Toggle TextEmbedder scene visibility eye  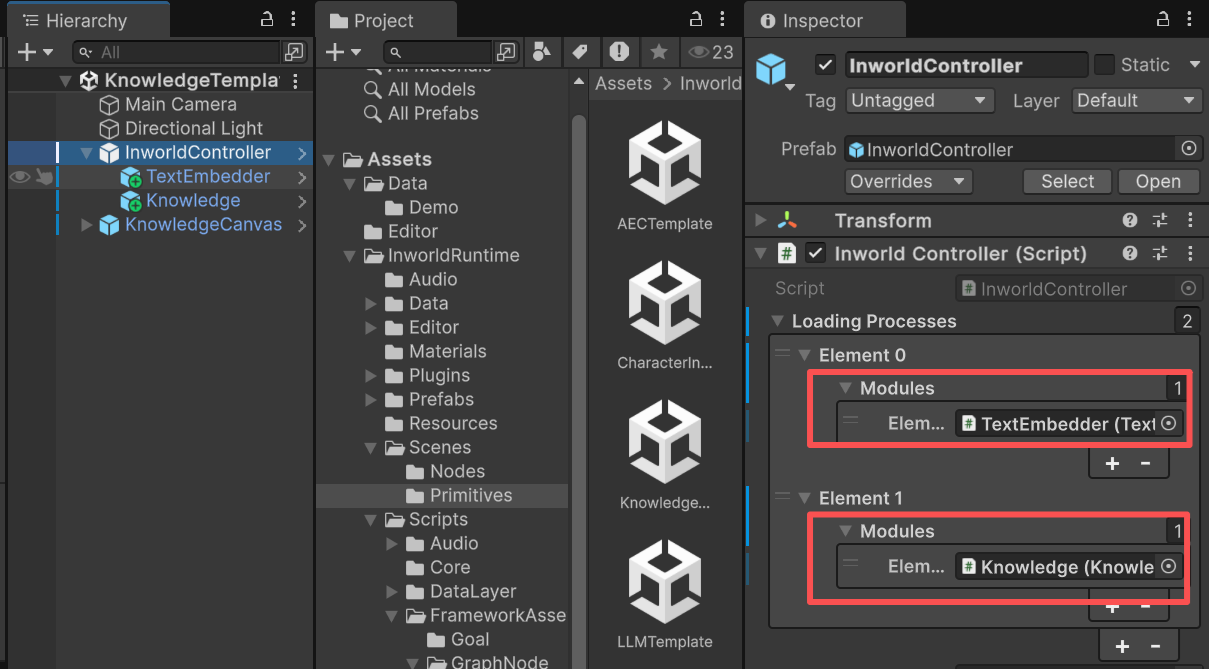click(19, 177)
